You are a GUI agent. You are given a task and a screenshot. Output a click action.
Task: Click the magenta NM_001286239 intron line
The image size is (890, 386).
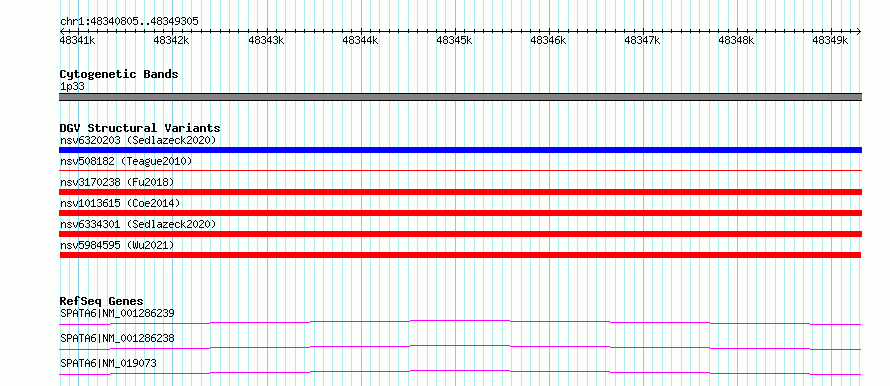(x=460, y=322)
